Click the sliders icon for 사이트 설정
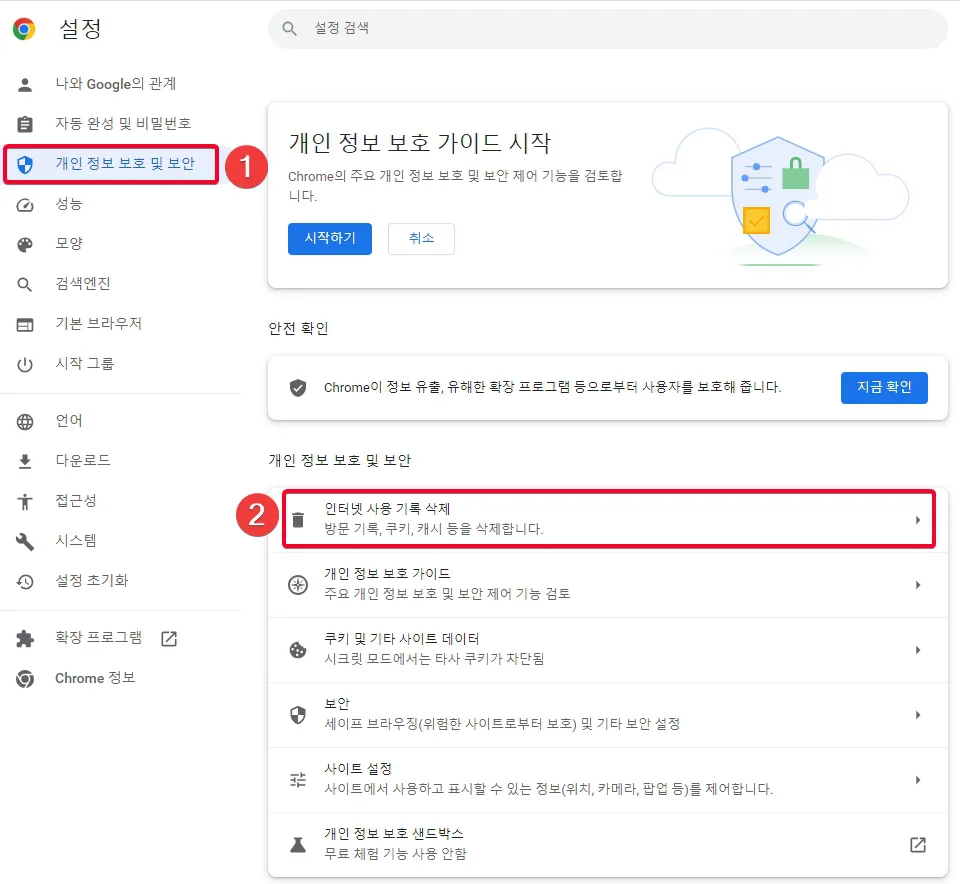The image size is (960, 884). [x=298, y=779]
